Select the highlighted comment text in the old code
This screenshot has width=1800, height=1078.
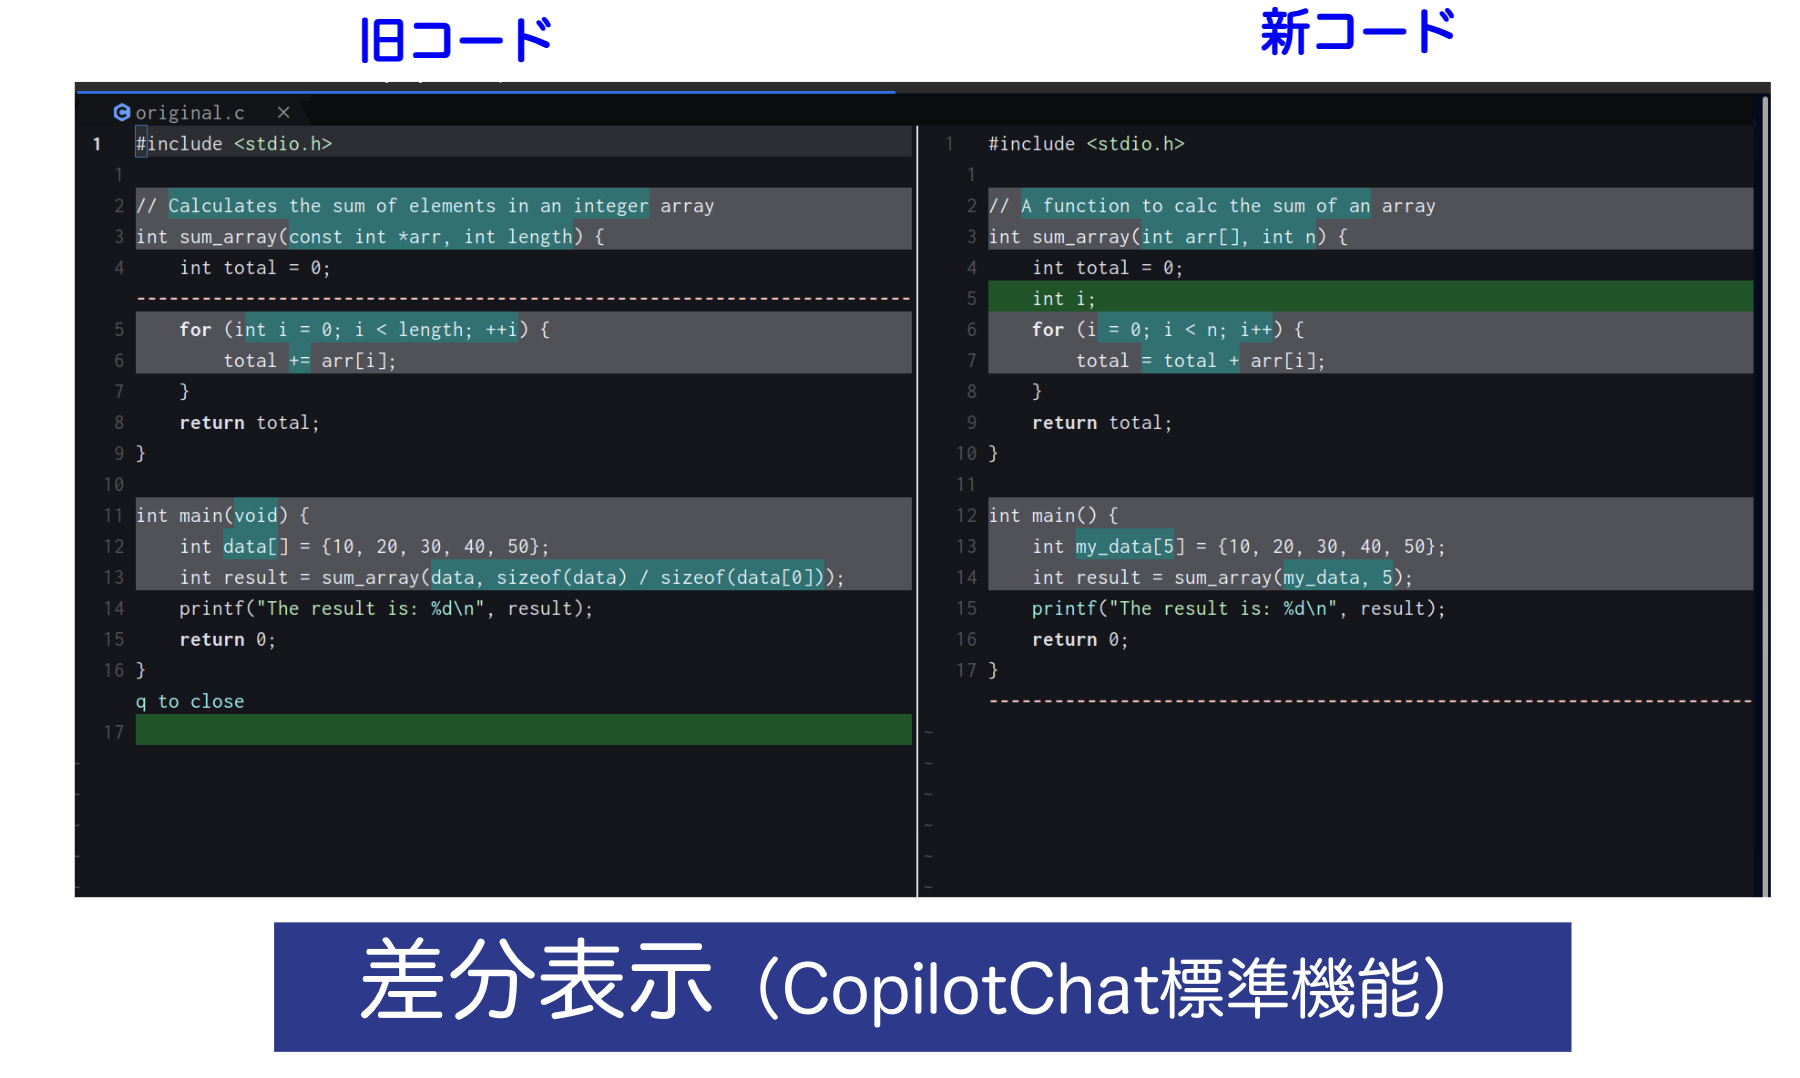coord(410,205)
